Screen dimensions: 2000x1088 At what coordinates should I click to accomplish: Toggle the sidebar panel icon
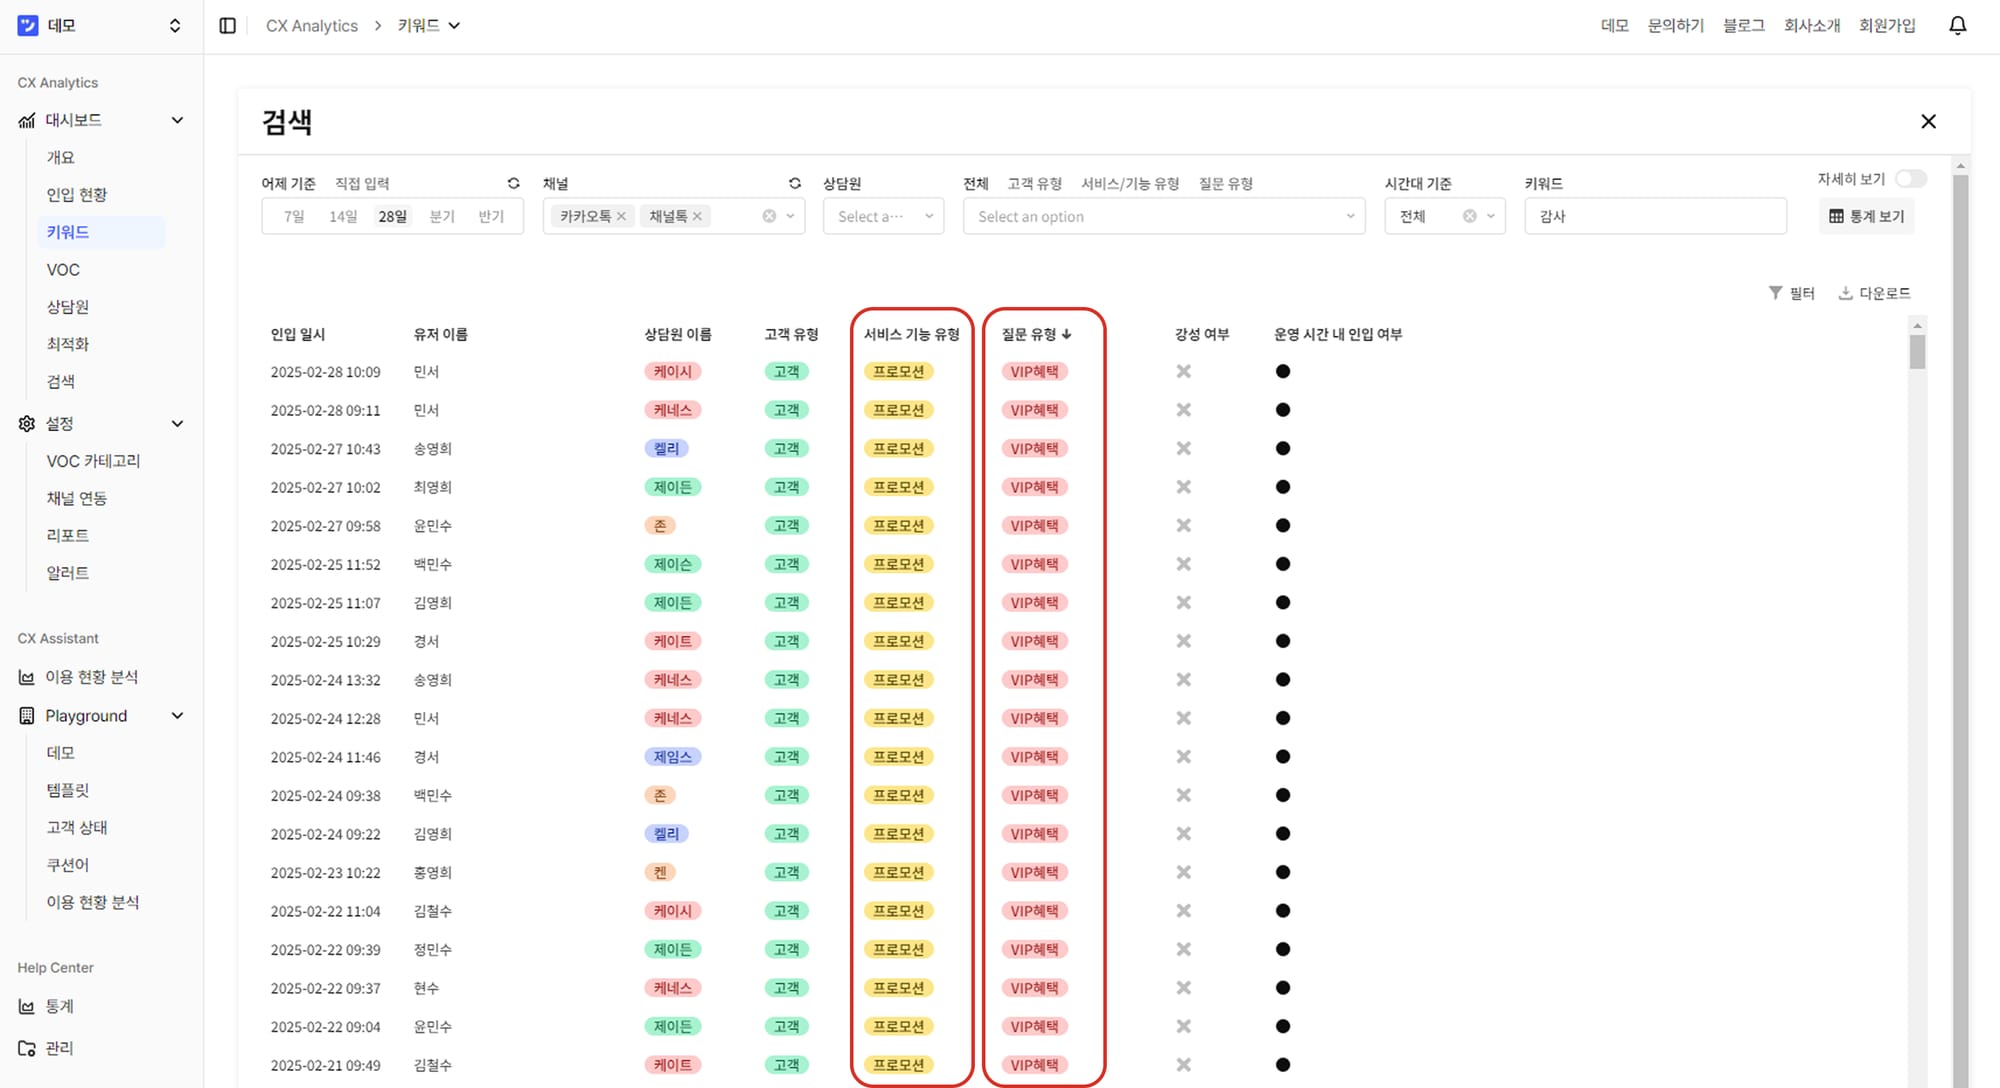pyautogui.click(x=227, y=26)
